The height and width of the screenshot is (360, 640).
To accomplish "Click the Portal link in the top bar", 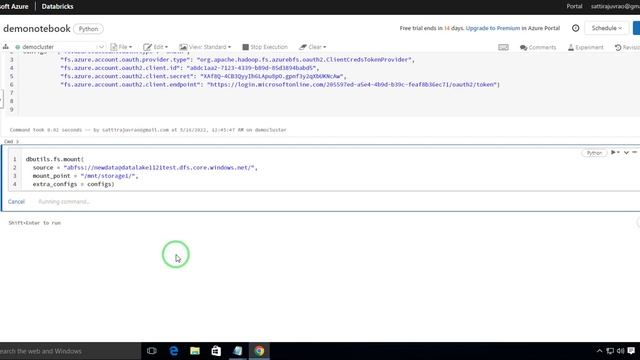I will coord(574,7).
